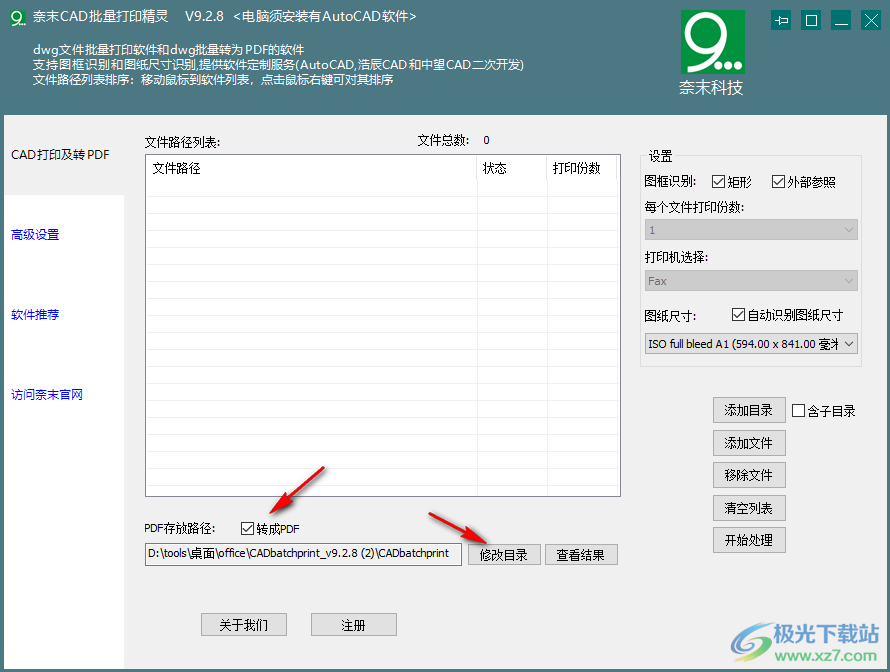
Task: Toggle the 矩形 frame recognition checkbox
Action: click(x=719, y=182)
